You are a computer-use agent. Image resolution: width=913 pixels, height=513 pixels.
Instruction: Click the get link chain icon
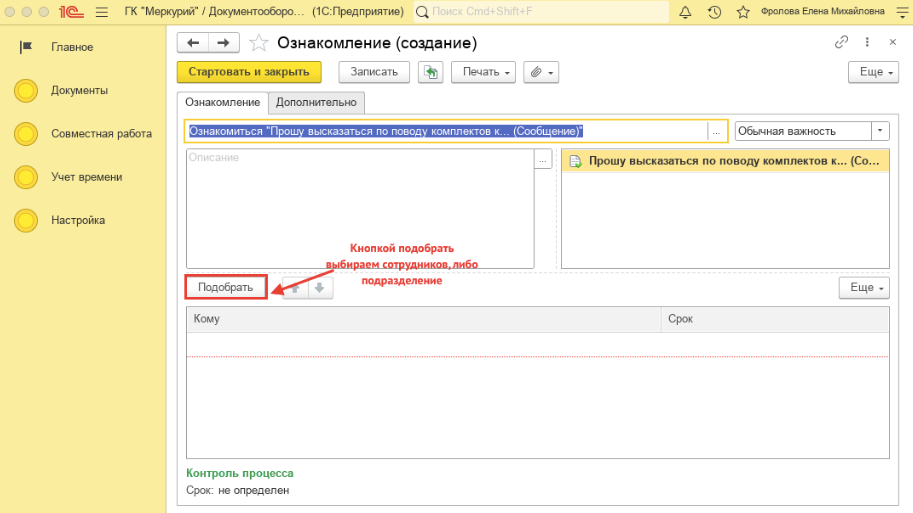(x=841, y=43)
